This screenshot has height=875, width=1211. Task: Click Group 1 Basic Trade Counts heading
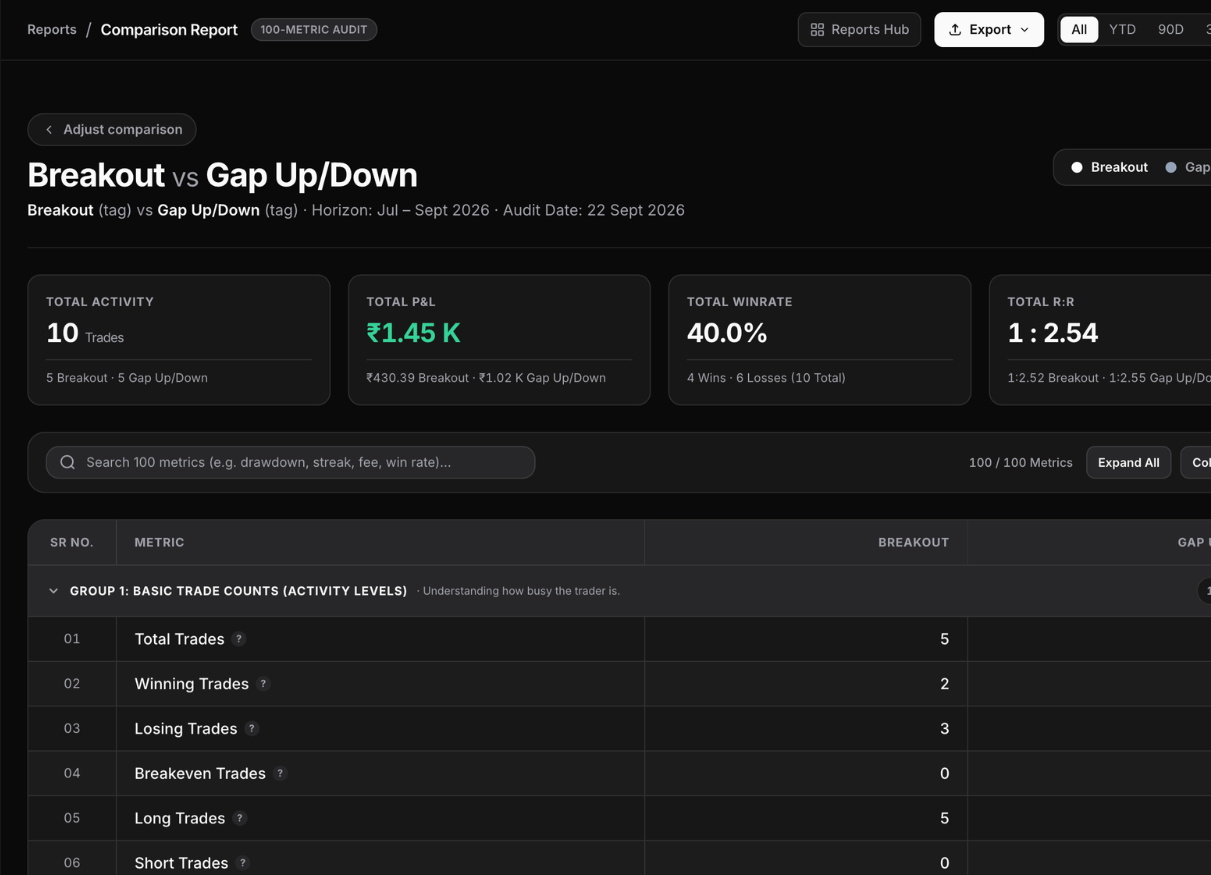click(x=238, y=591)
